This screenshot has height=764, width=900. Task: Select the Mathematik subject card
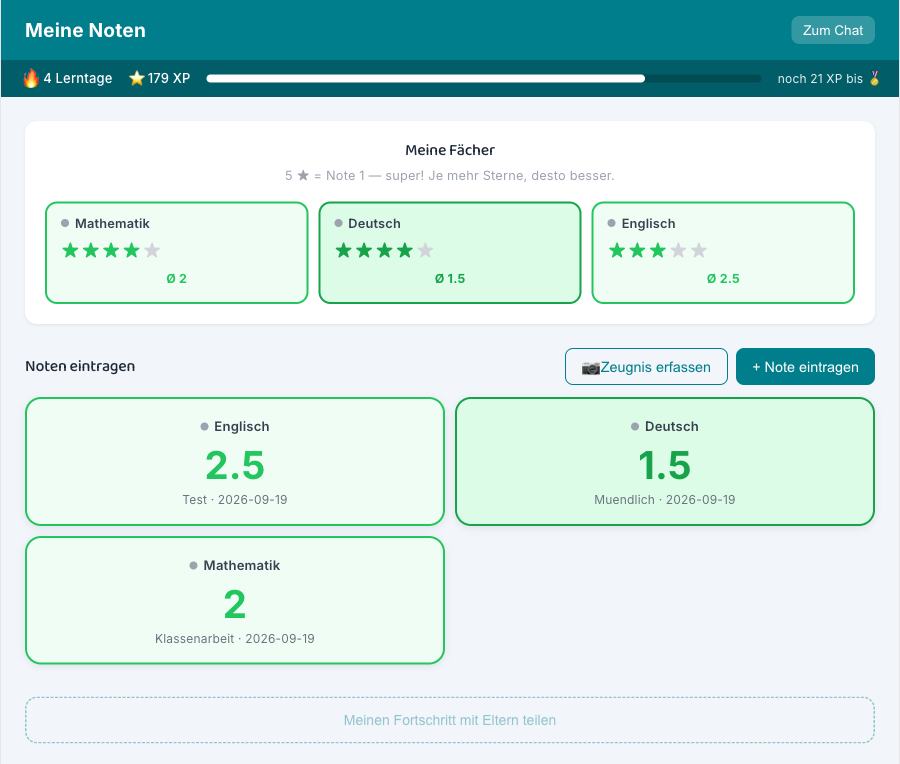(x=177, y=253)
